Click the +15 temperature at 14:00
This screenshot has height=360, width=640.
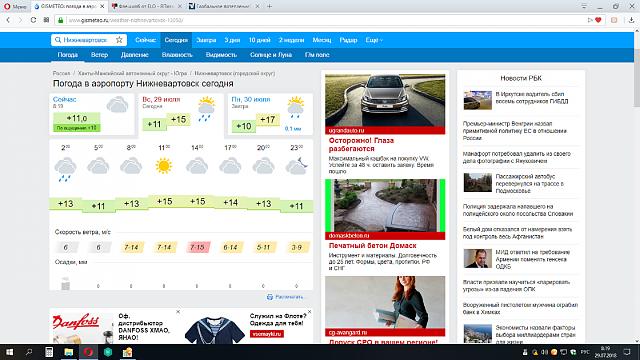(198, 201)
